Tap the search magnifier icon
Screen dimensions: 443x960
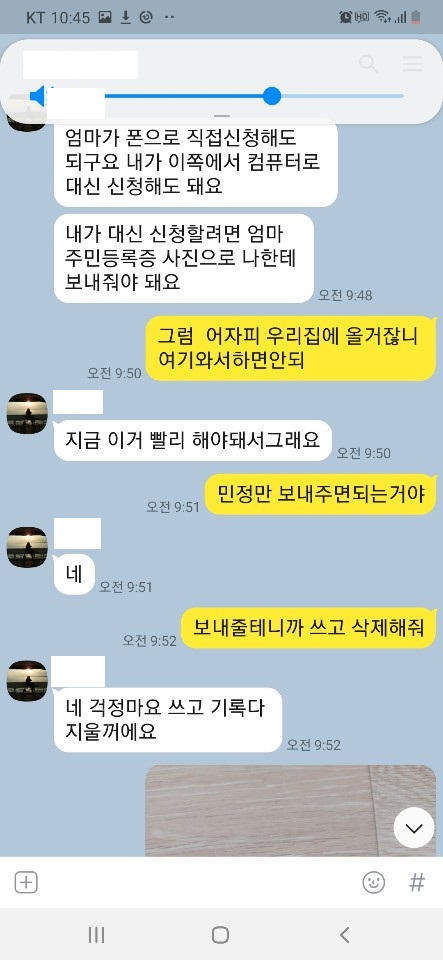(368, 64)
